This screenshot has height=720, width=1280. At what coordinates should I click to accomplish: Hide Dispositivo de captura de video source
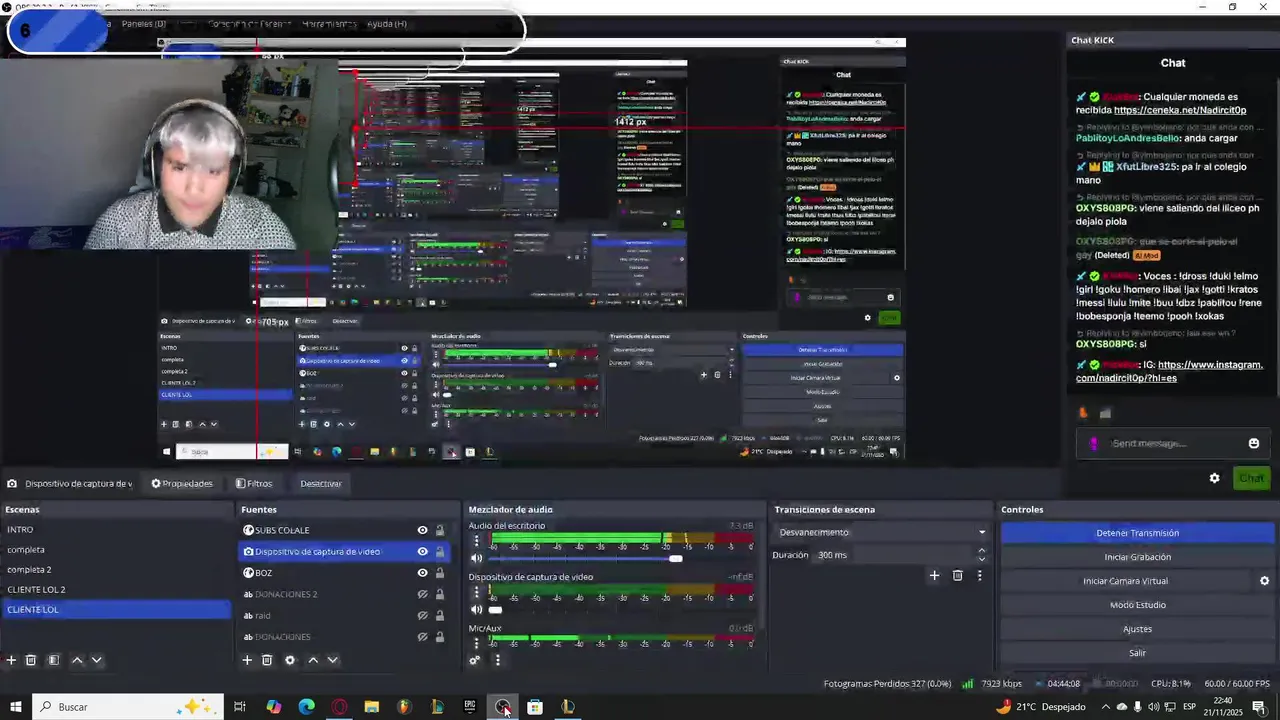(422, 552)
